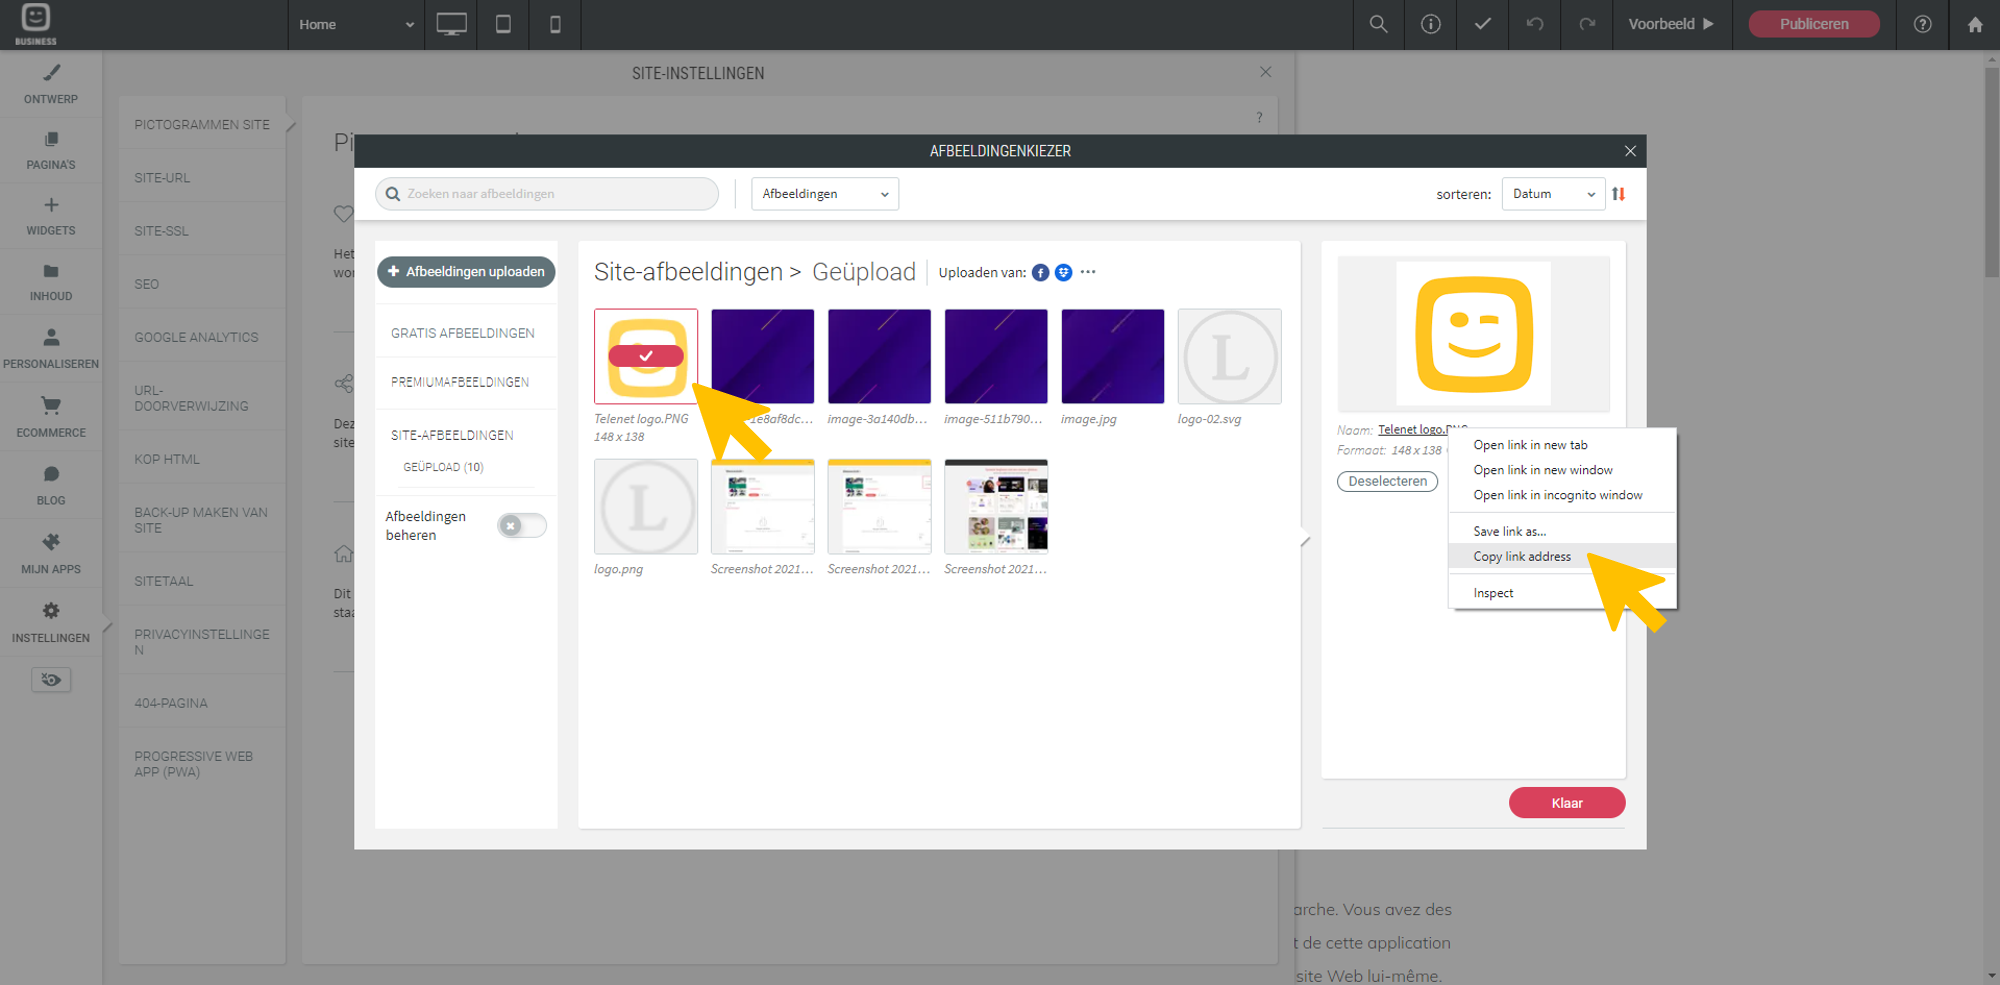Open the search magnifier in top bar
This screenshot has height=985, width=2000.
[x=1378, y=24]
